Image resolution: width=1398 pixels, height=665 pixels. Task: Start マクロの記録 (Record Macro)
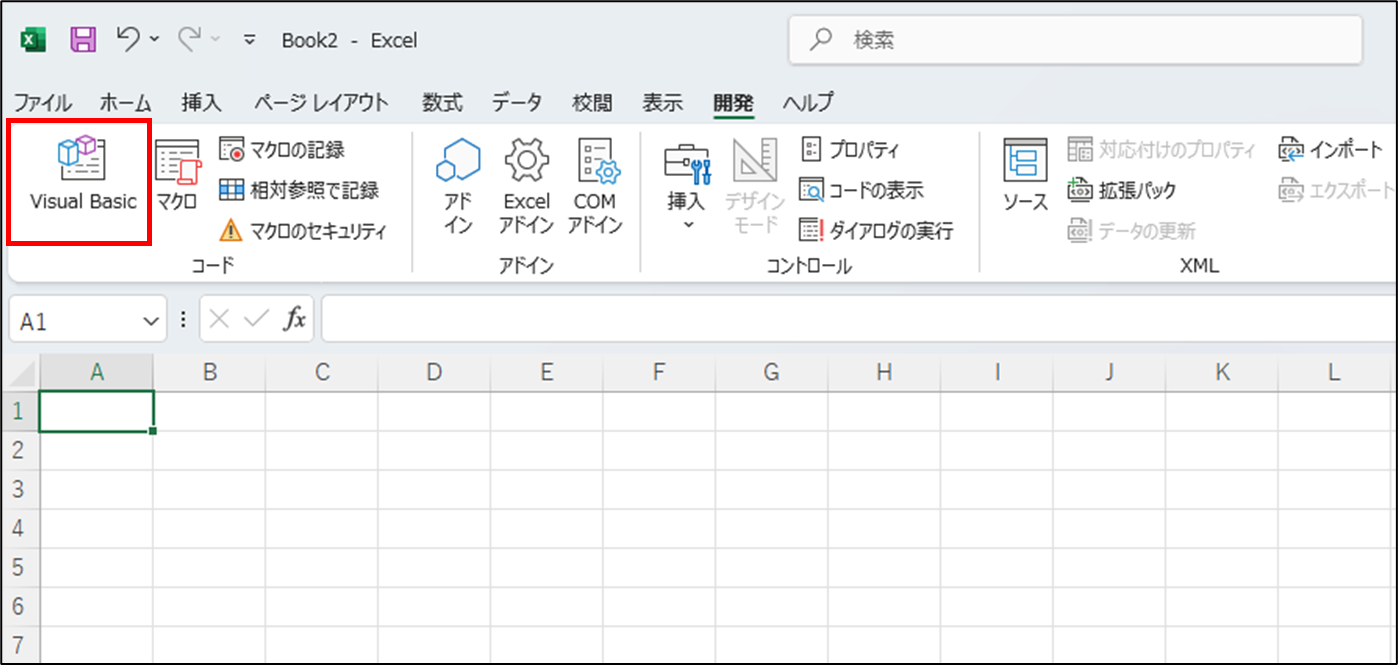pos(282,150)
